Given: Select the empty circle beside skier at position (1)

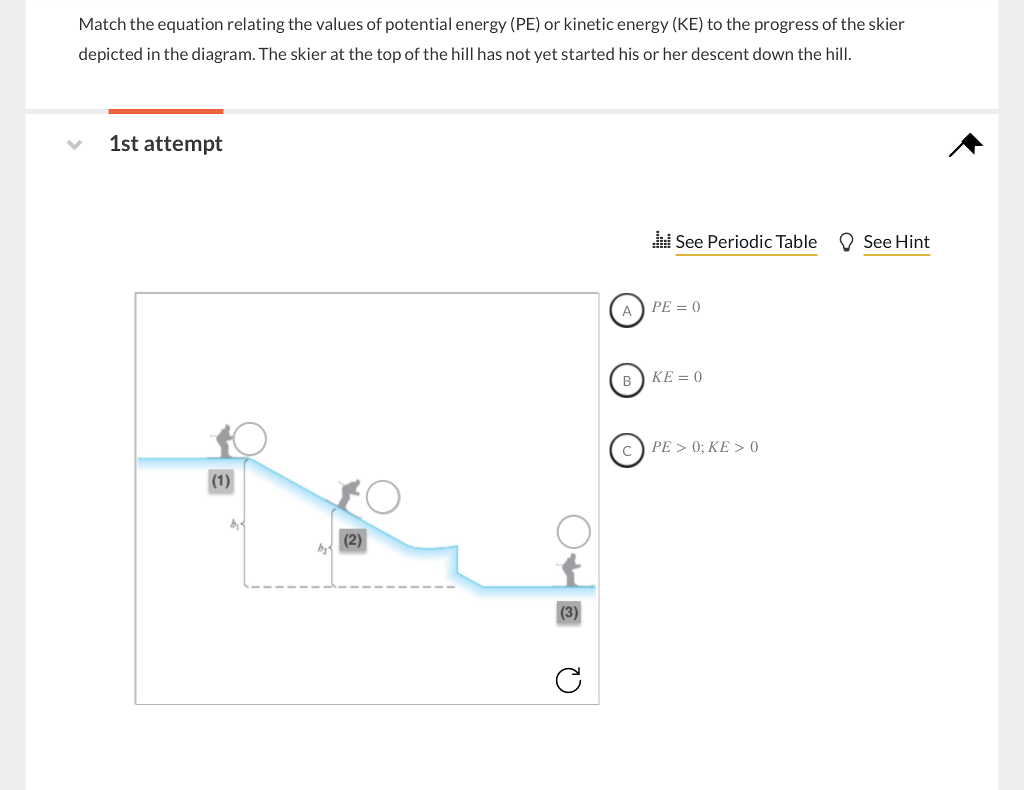Looking at the screenshot, I should click(x=248, y=439).
